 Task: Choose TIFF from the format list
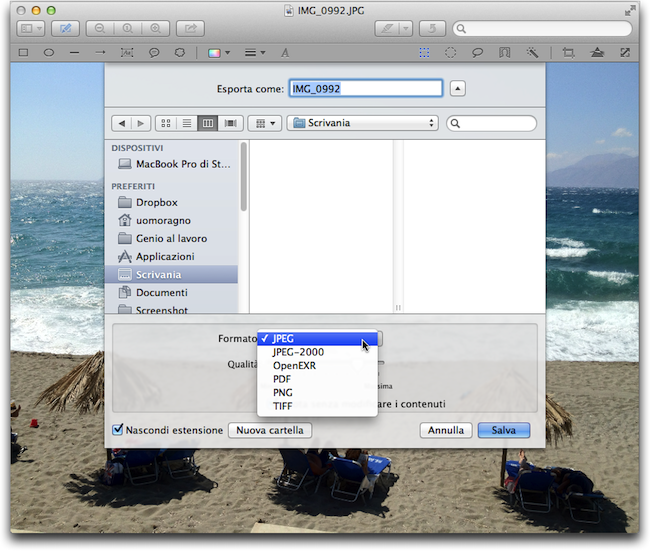pos(282,407)
